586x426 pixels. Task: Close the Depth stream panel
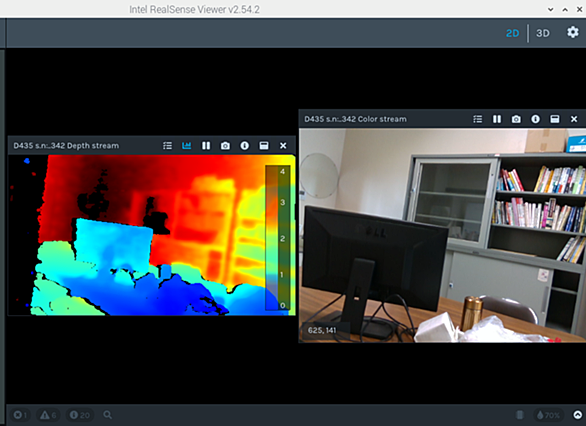(283, 145)
